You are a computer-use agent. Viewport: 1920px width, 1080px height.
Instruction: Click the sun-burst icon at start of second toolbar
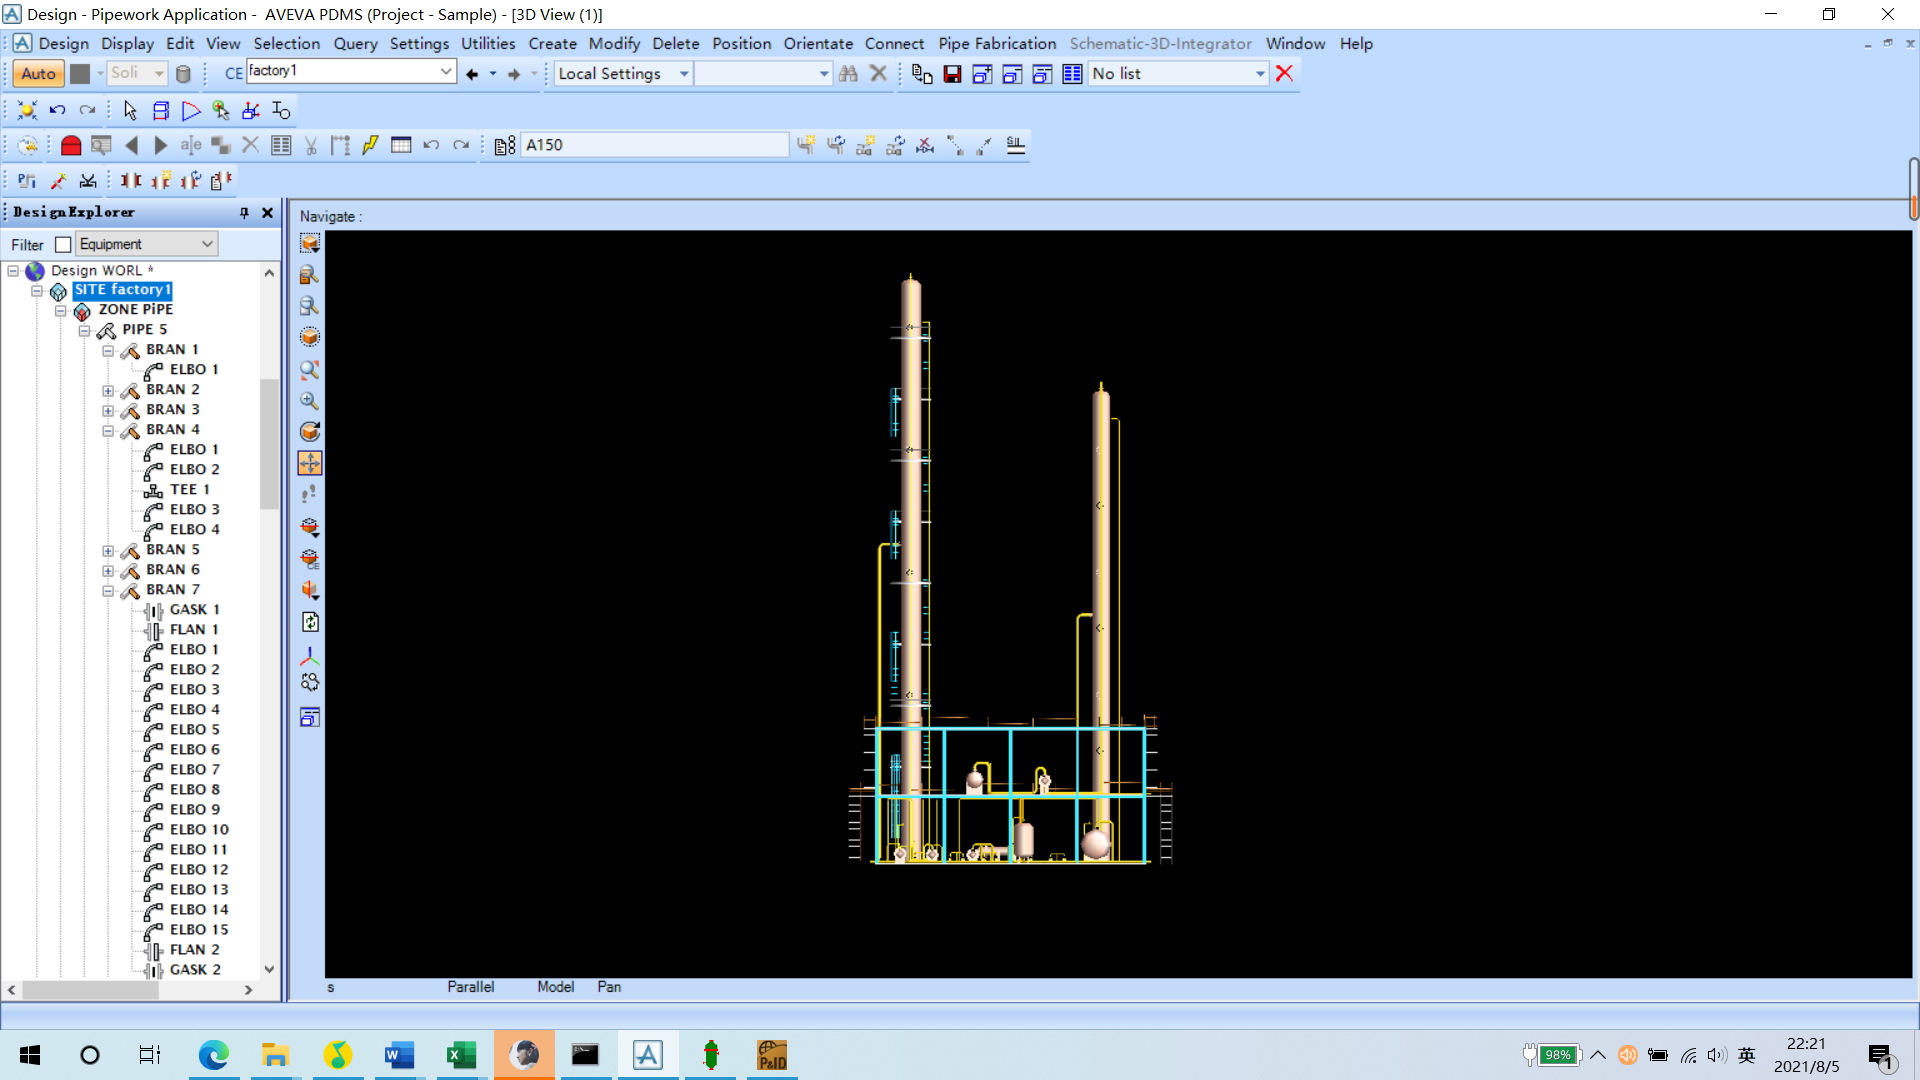[27, 110]
